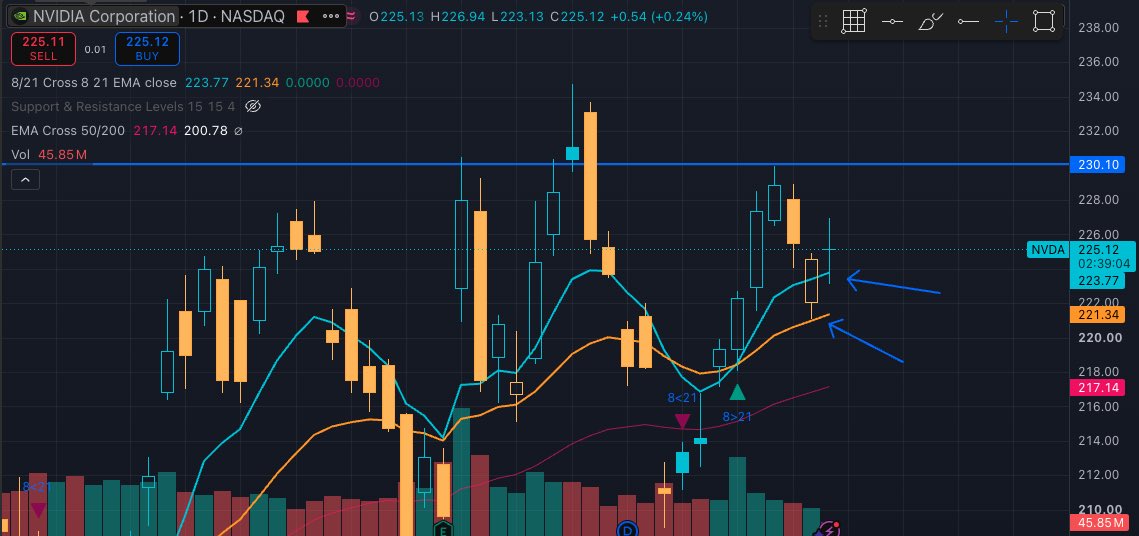Click the NVIDIA green logo icon
This screenshot has height=536, width=1139.
pos(21,16)
